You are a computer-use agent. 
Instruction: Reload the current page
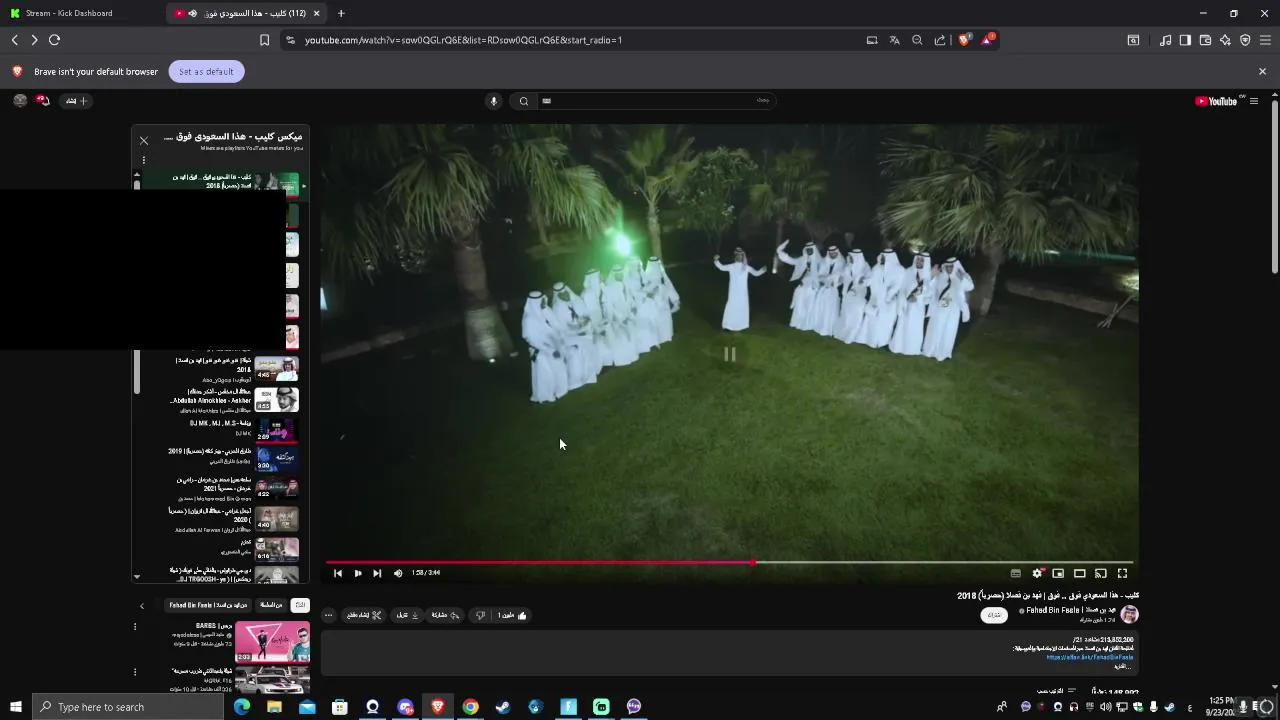[55, 40]
